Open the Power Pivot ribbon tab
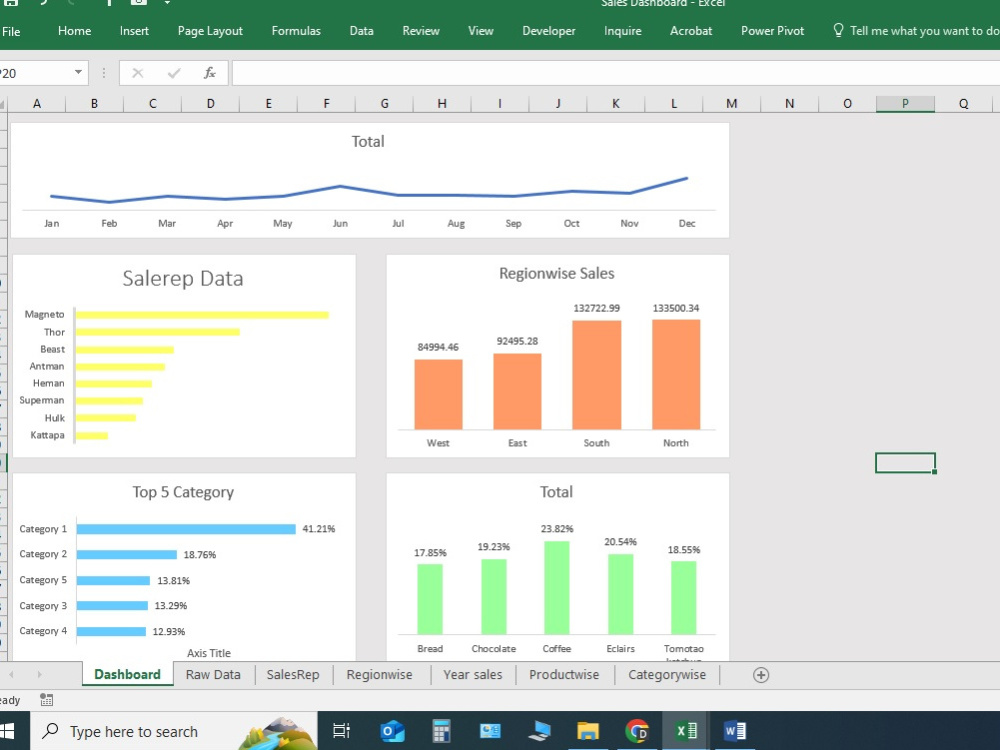 pos(772,31)
